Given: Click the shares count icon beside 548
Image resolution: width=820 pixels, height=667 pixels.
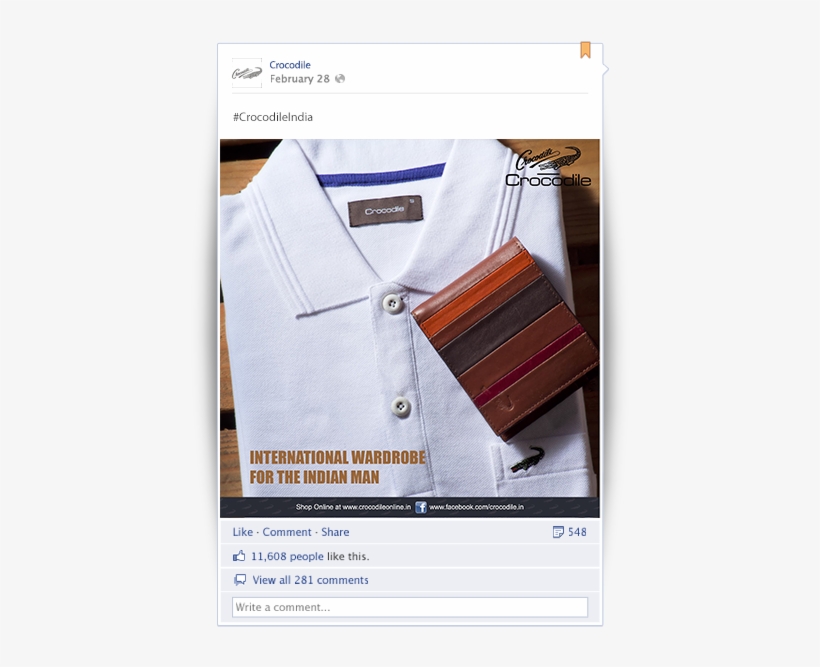Looking at the screenshot, I should 558,532.
